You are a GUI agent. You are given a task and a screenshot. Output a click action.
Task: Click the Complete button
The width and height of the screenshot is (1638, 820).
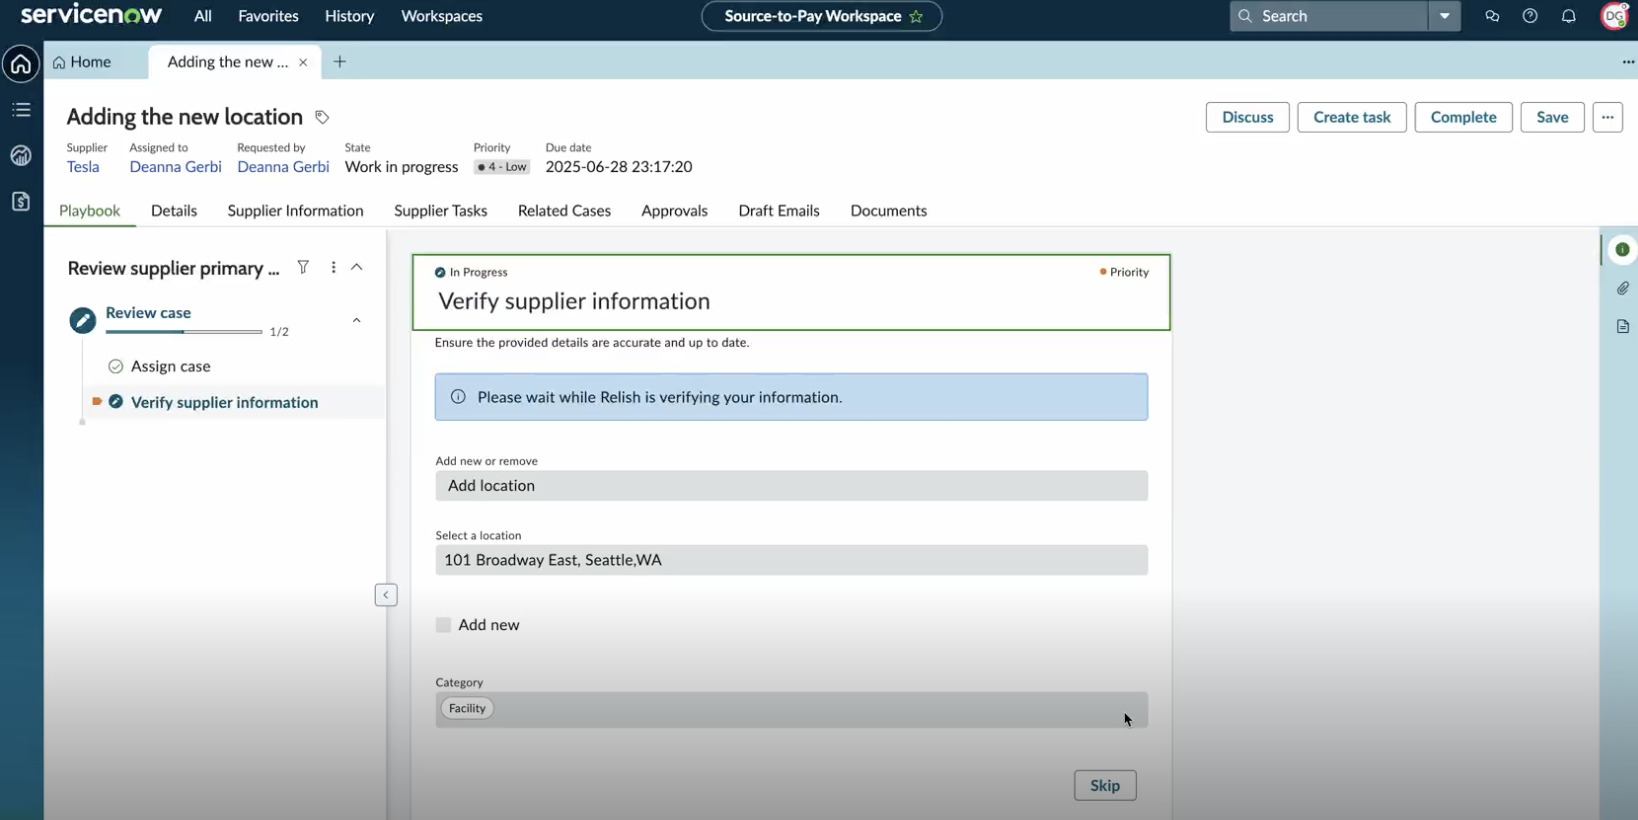point(1463,117)
